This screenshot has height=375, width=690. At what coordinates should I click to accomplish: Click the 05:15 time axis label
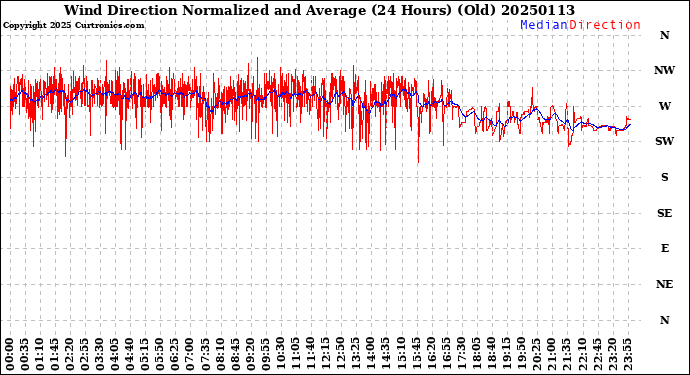145,354
